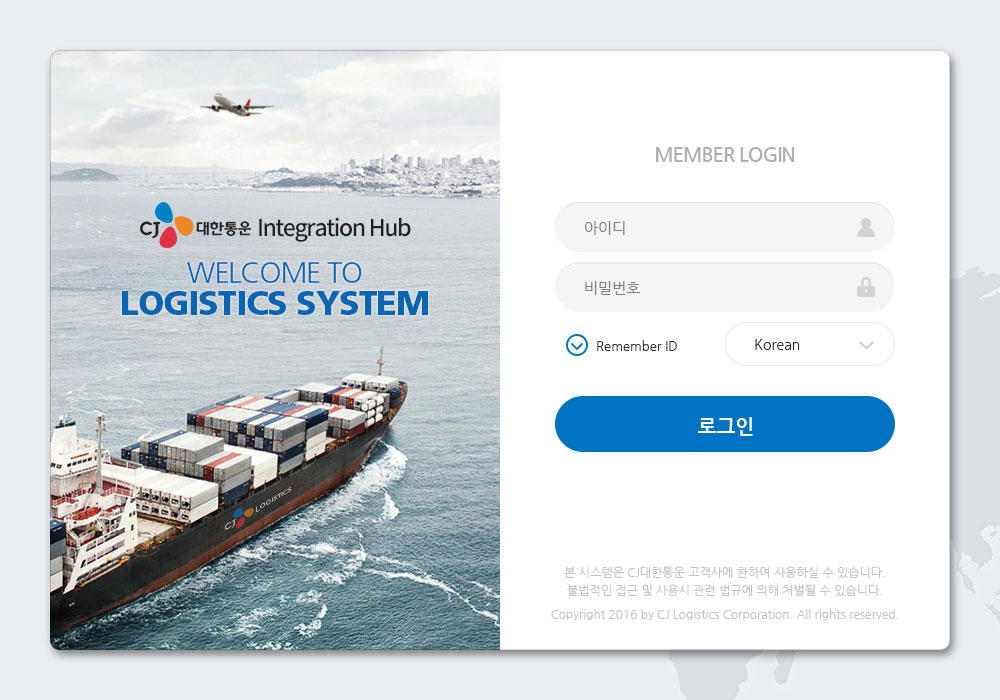Click the user silhouette icon in ID field
This screenshot has height=700, width=1000.
click(865, 227)
